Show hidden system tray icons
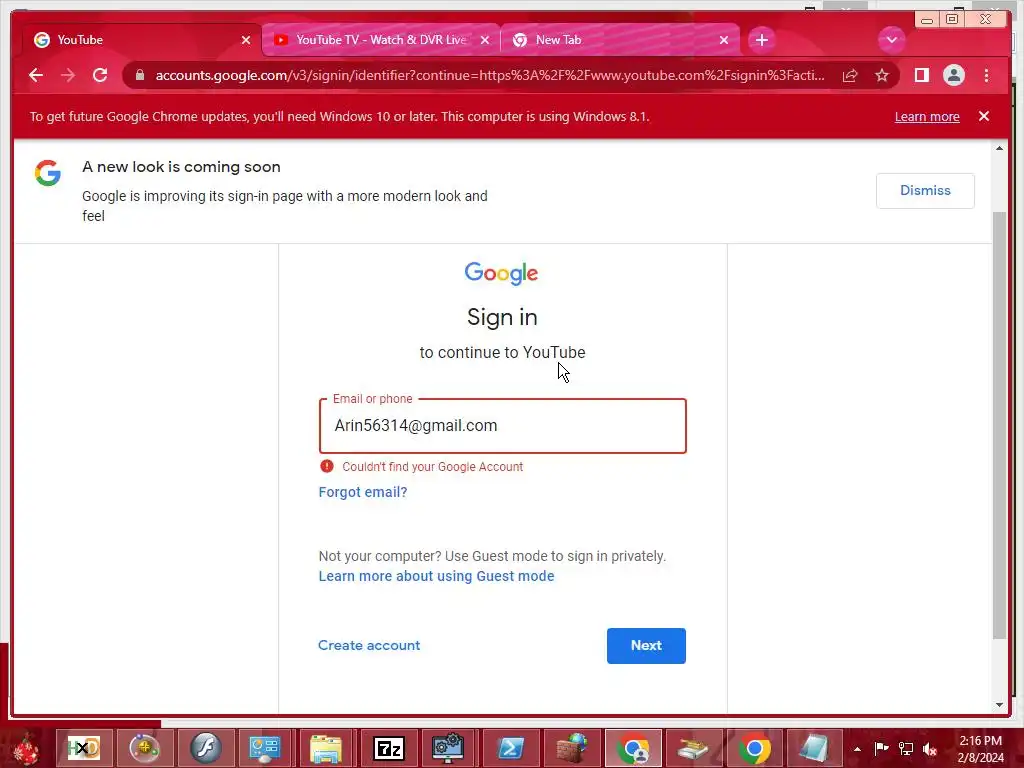 [857, 749]
